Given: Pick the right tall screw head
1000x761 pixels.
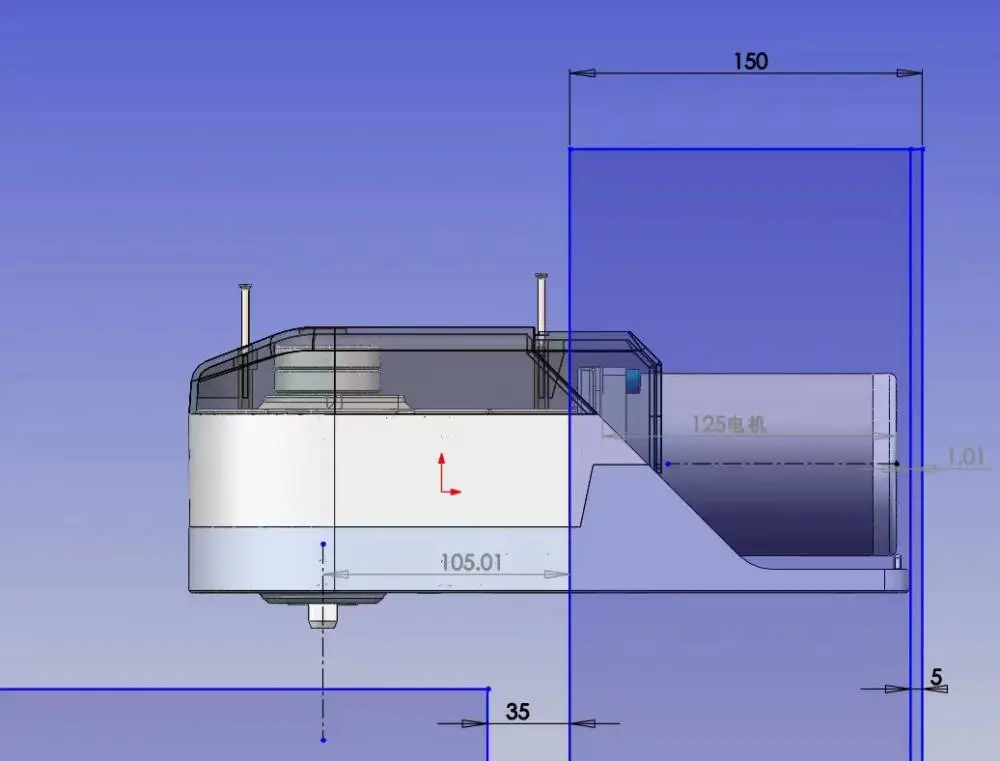Looking at the screenshot, I should [x=541, y=276].
